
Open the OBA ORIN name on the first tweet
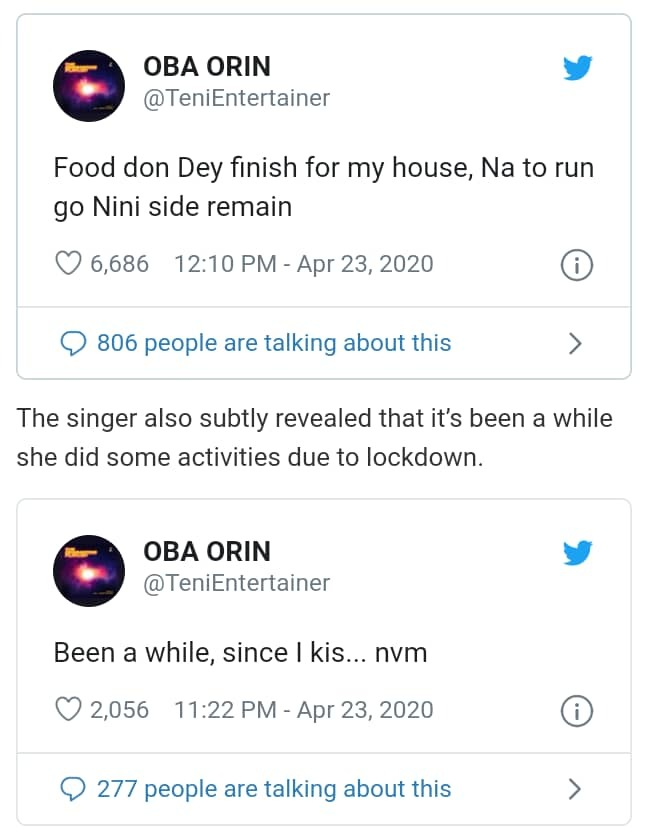coord(207,66)
